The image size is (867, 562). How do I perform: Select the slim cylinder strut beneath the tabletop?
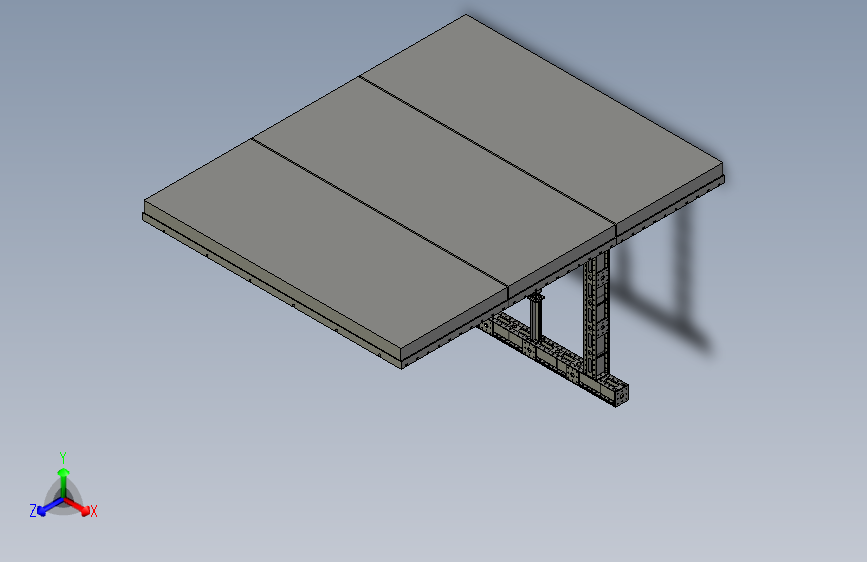[536, 316]
